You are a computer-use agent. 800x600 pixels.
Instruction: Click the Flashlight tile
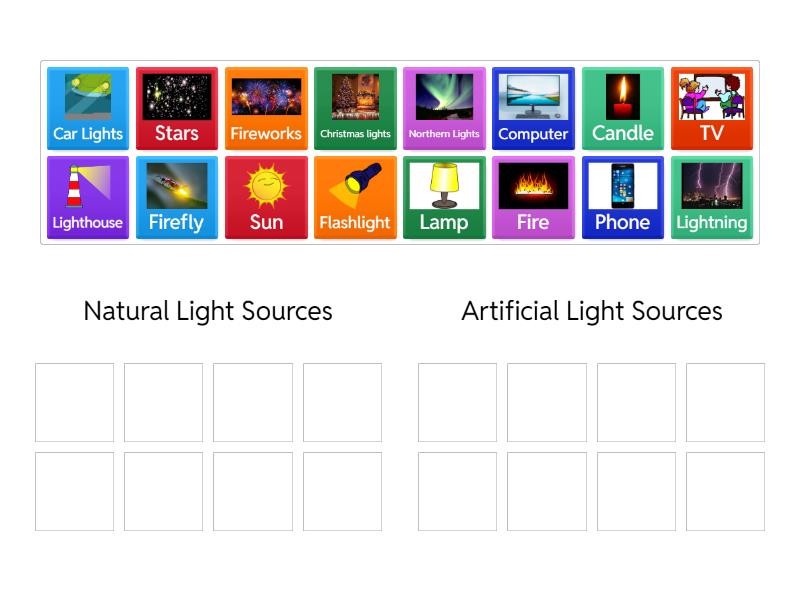[x=355, y=197]
